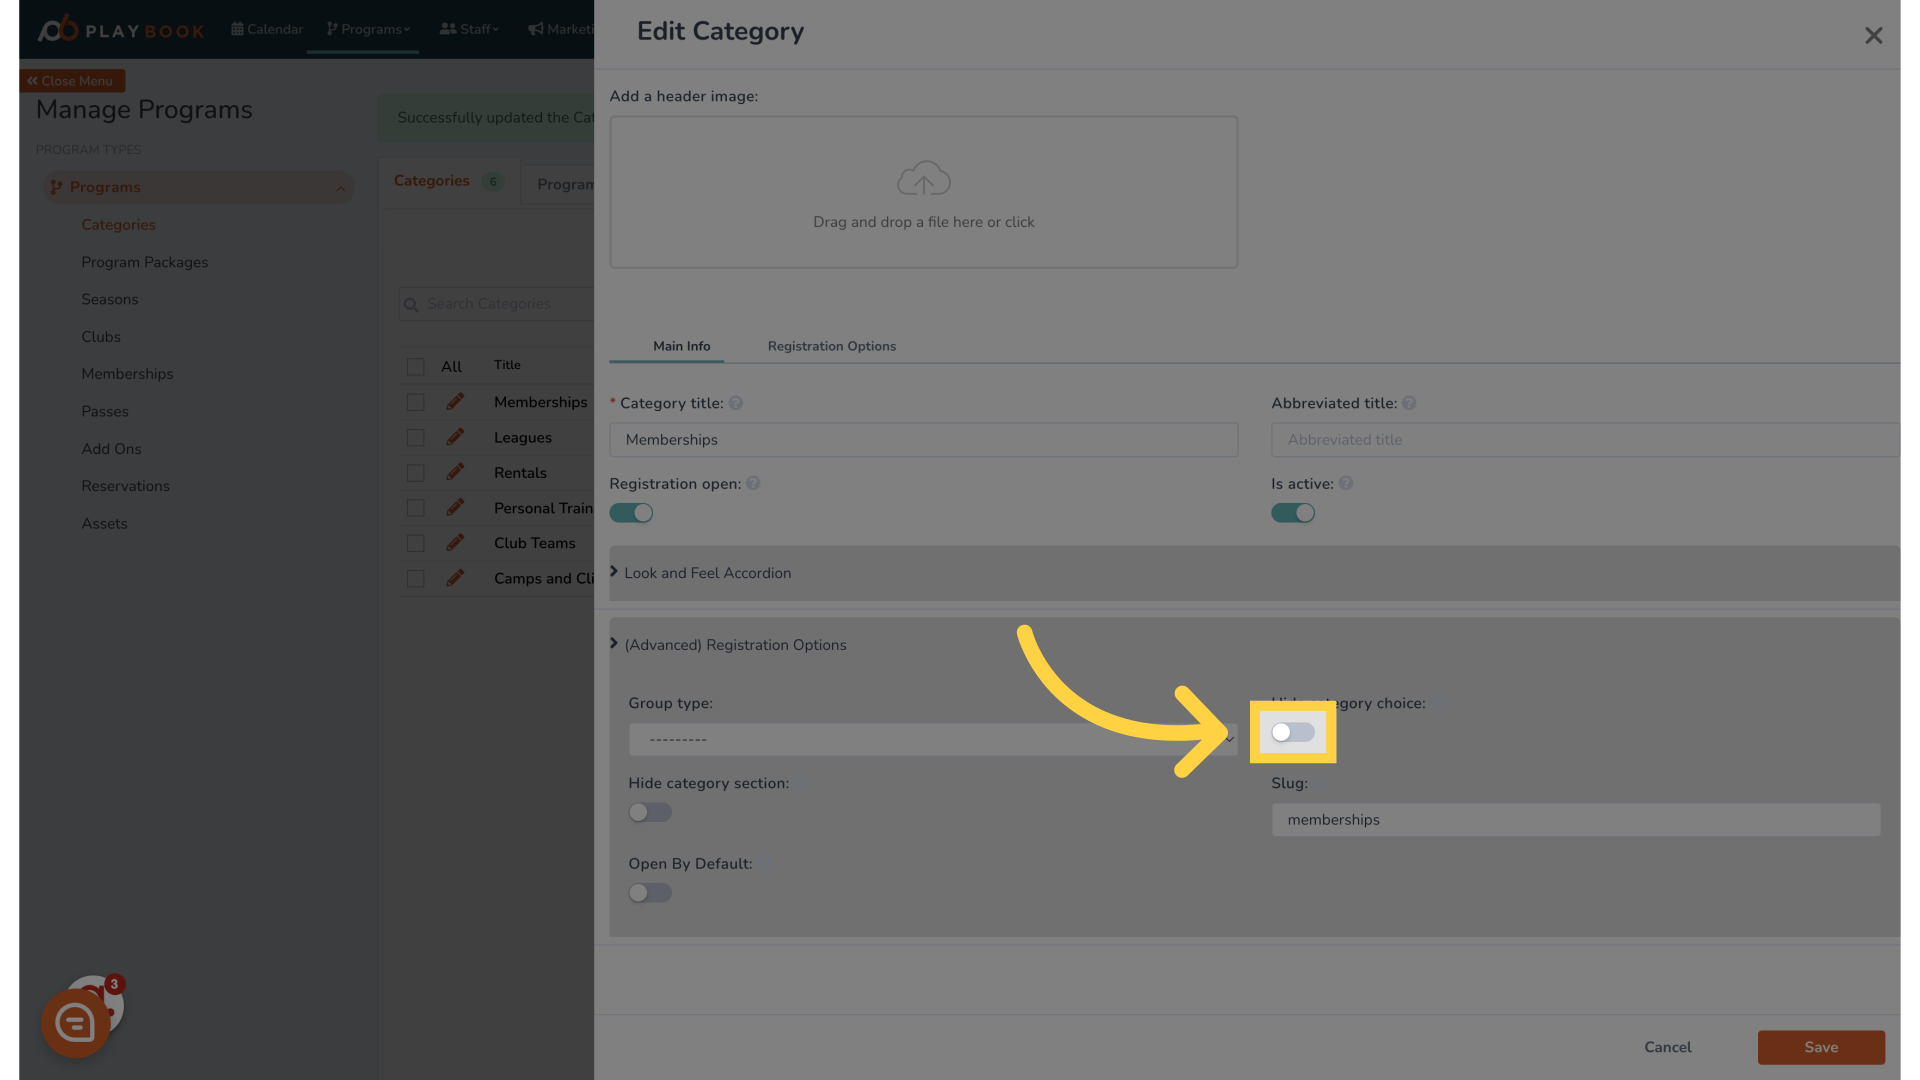Viewport: 1920px width, 1080px height.
Task: Switch to Registration Options tab
Action: coord(831,346)
